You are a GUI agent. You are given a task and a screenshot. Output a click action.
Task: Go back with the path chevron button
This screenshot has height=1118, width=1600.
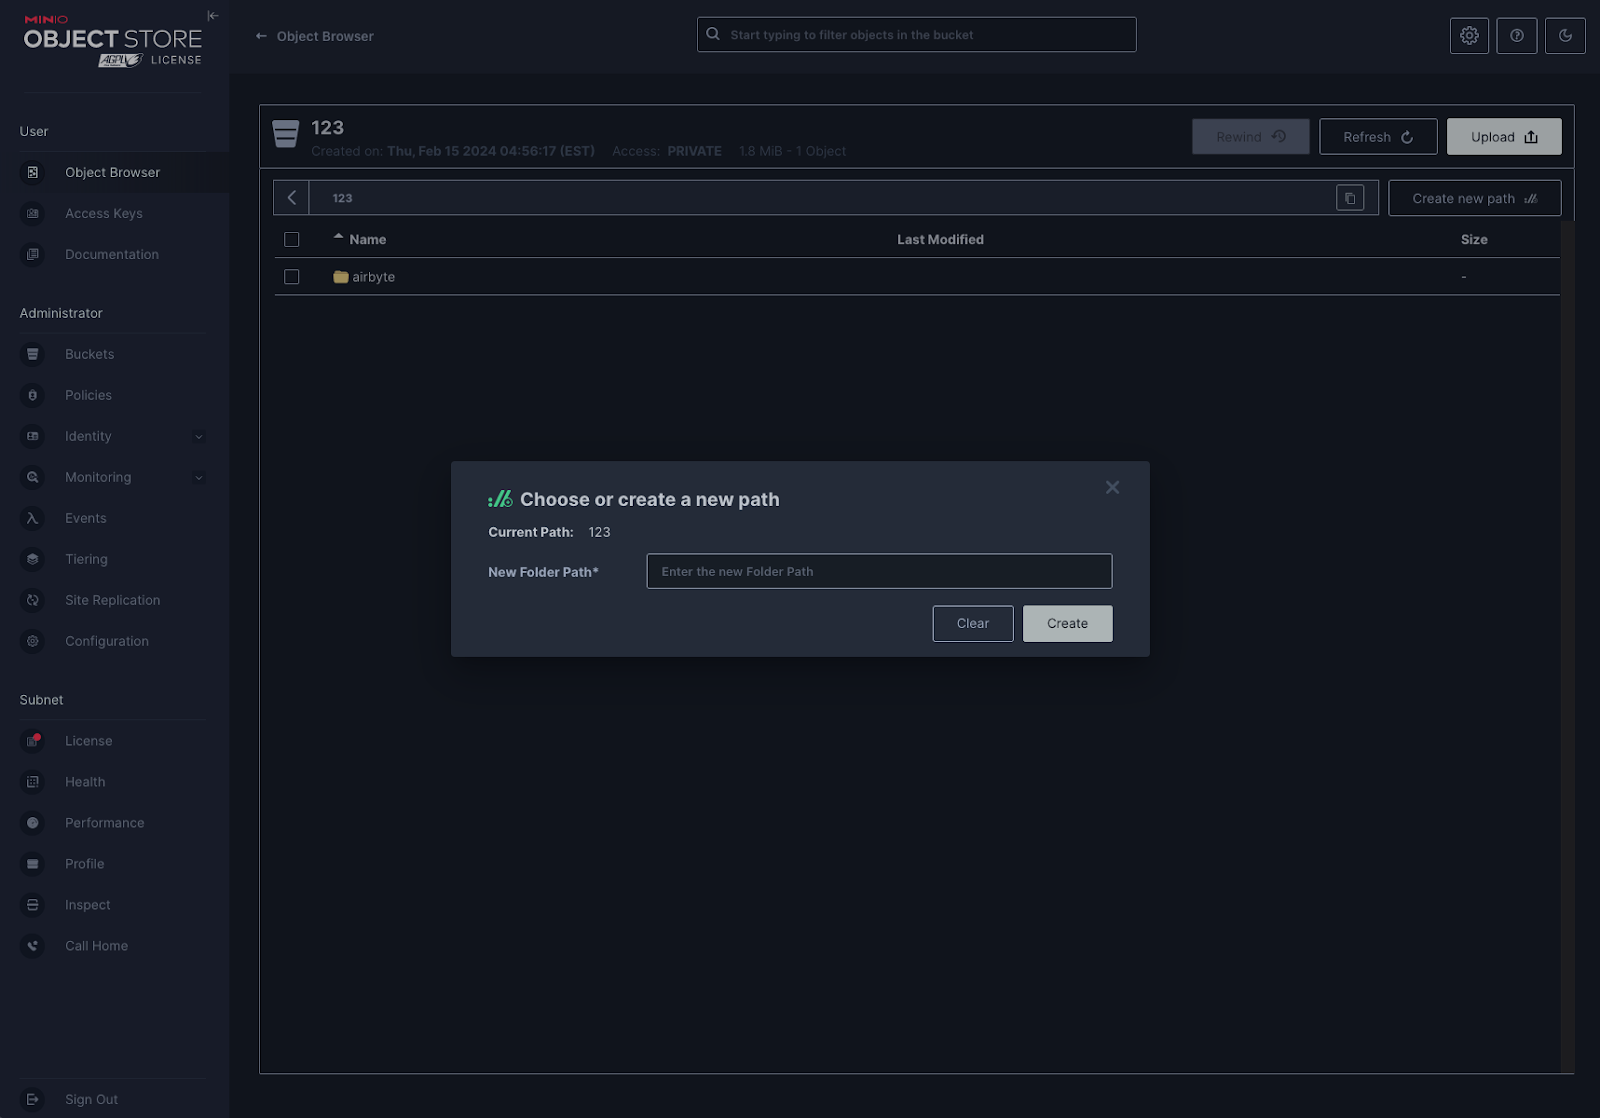(x=292, y=198)
